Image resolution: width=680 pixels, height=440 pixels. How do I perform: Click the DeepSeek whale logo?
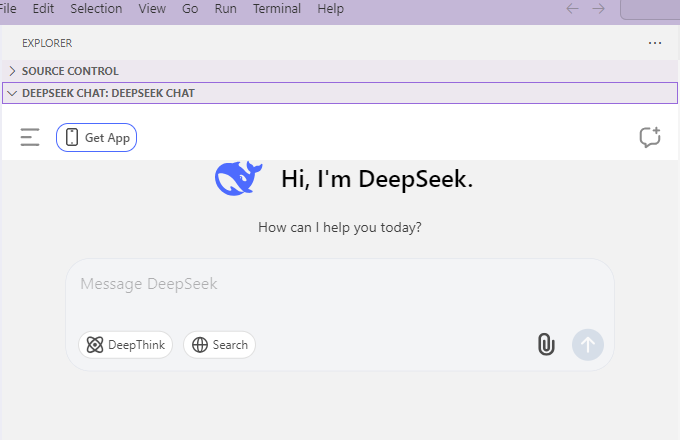pos(239,178)
